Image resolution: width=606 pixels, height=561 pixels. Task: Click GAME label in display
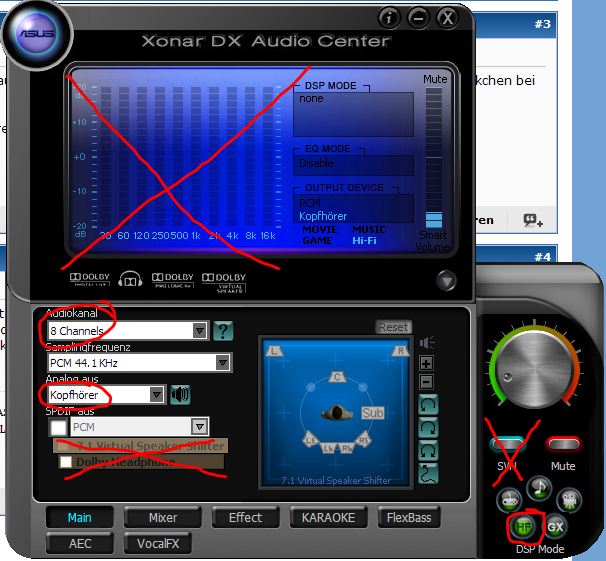tap(317, 240)
